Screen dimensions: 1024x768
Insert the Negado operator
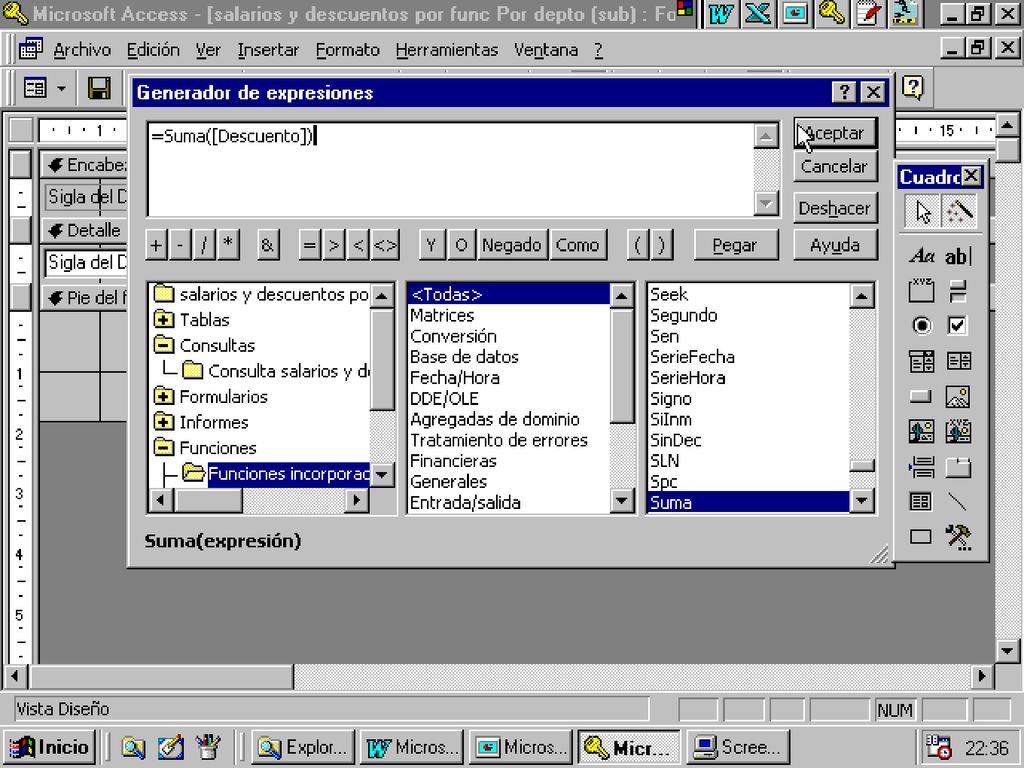[511, 246]
